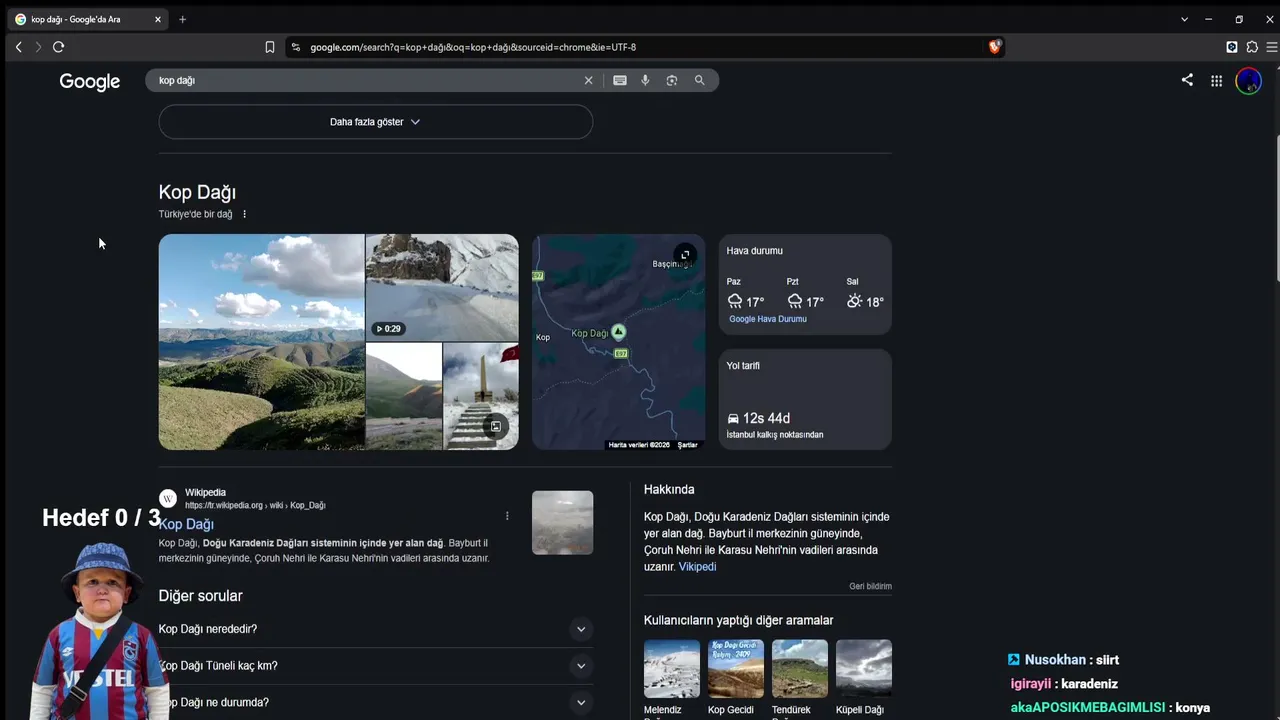Click 'Kullanıcıların yaptığı diğer aramalar' heading
This screenshot has width=1280, height=720.
[x=739, y=621]
